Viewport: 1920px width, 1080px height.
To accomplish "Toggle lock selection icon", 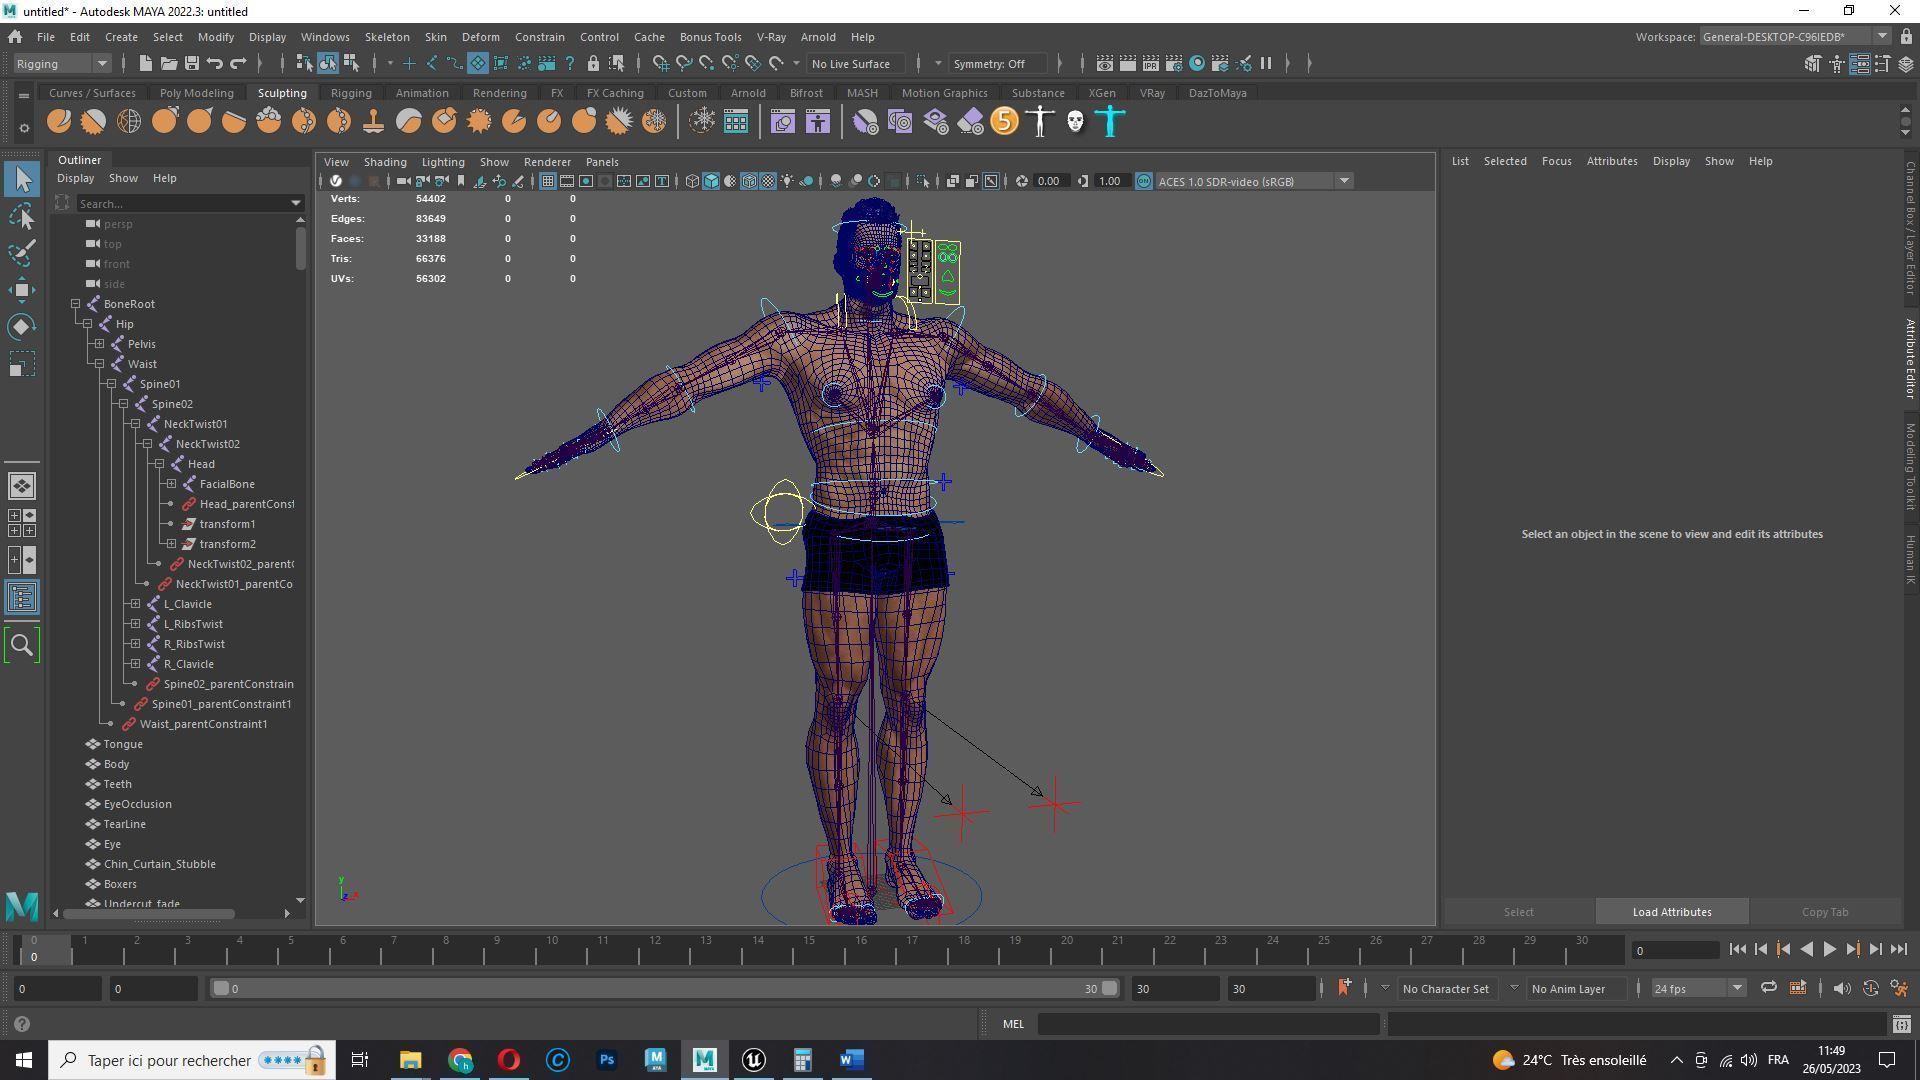I will tap(593, 63).
